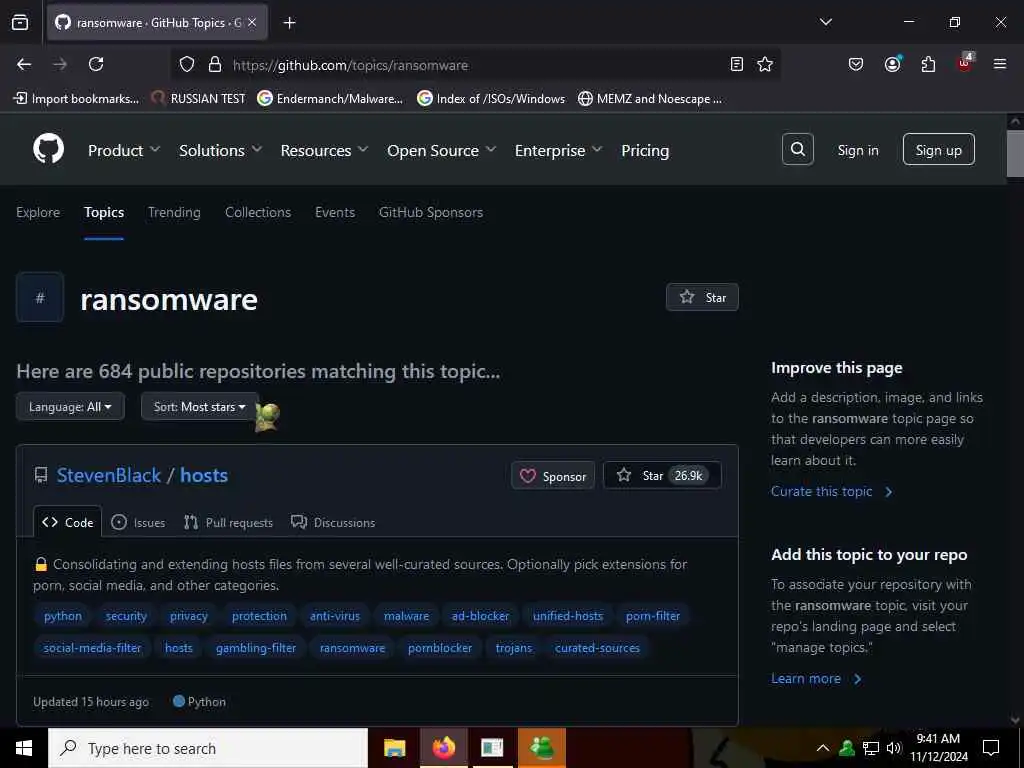Sponsor the StevenBlack hosts repository
1024x768 pixels.
click(553, 476)
